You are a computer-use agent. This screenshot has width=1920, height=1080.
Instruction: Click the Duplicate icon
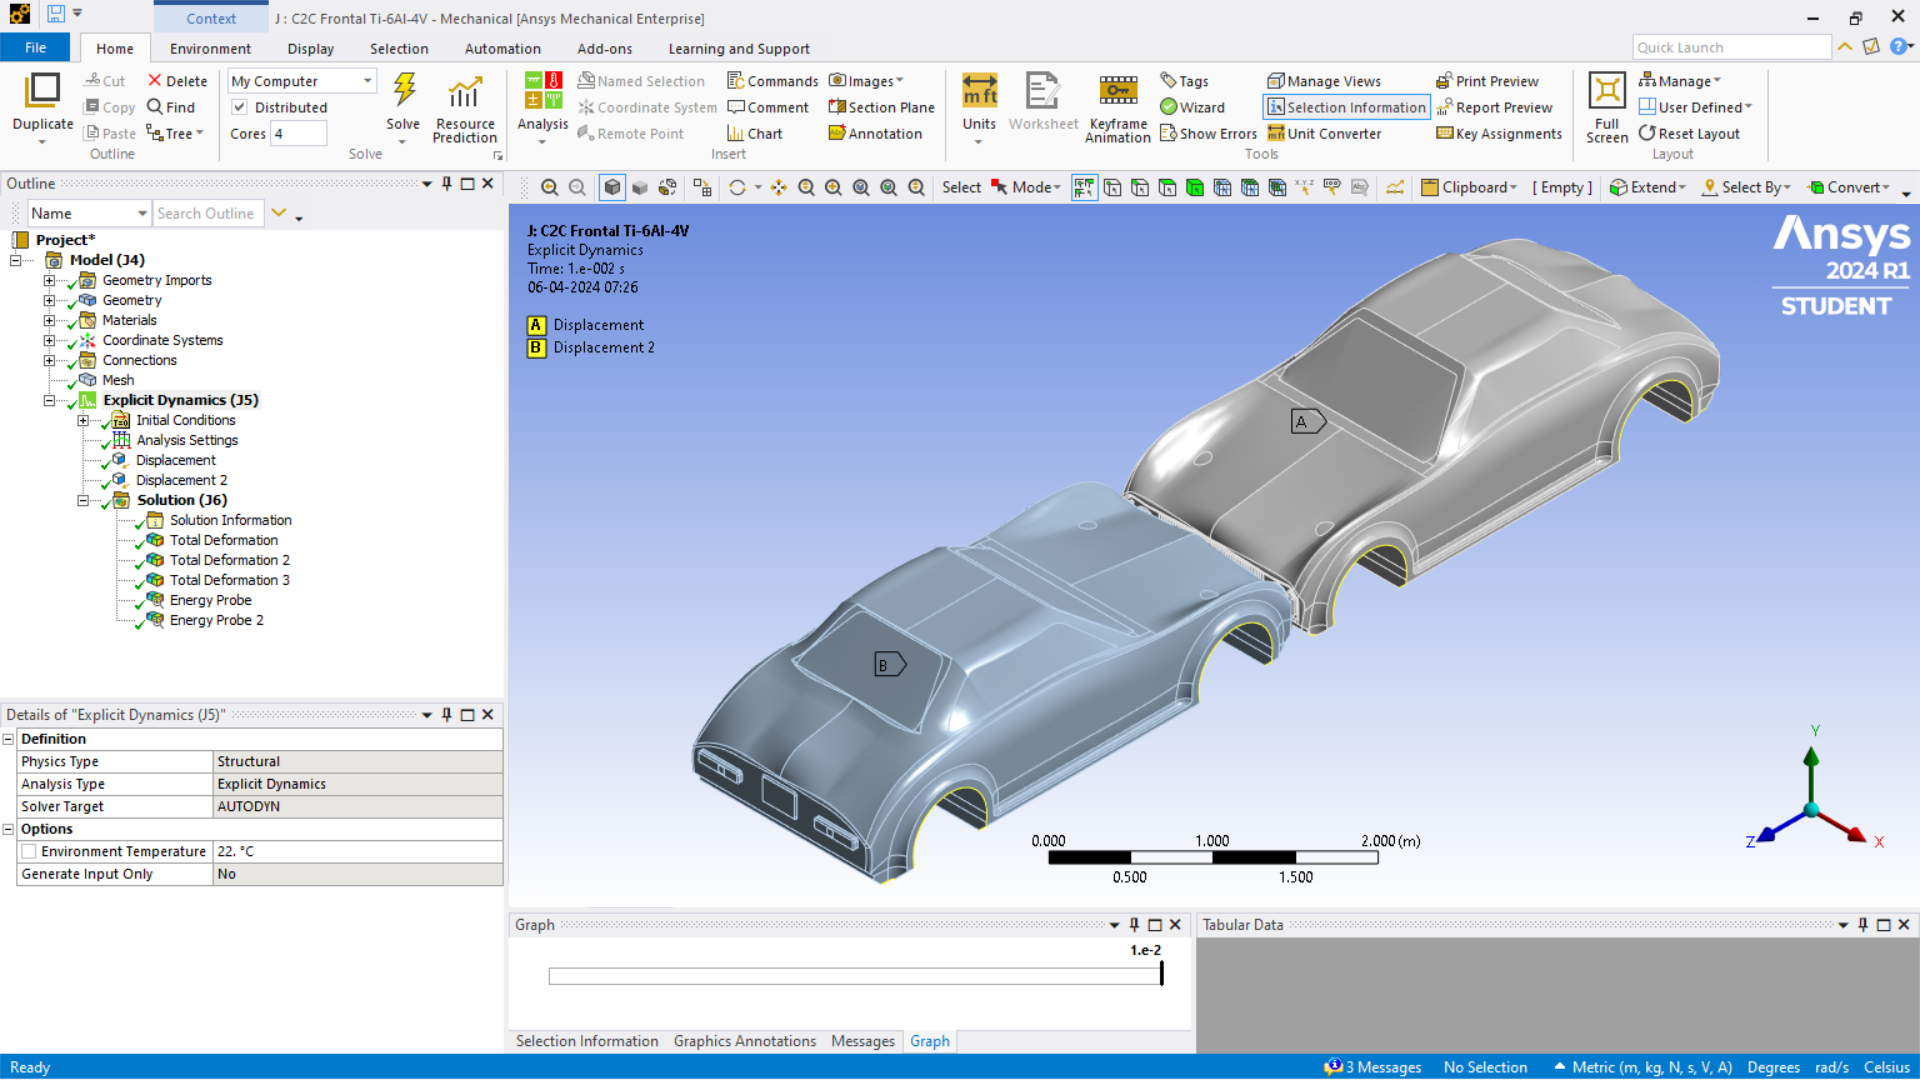pos(43,90)
